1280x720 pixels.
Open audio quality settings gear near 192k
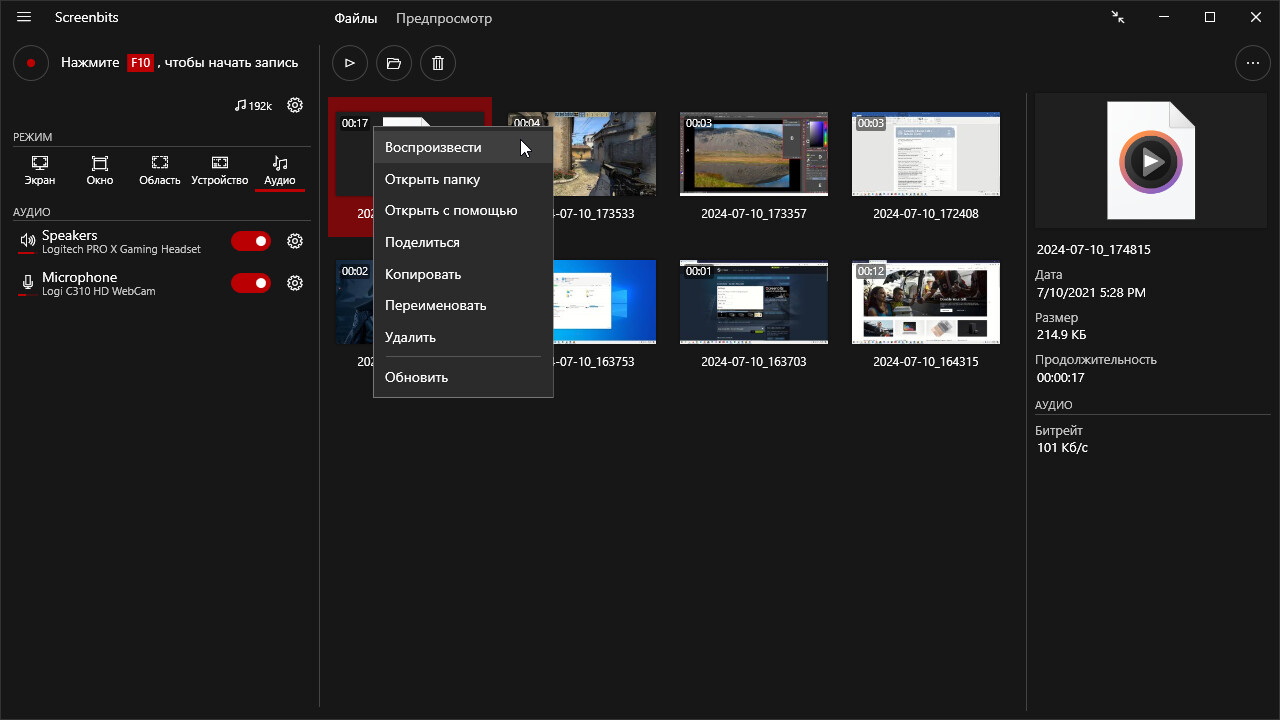[x=295, y=105]
